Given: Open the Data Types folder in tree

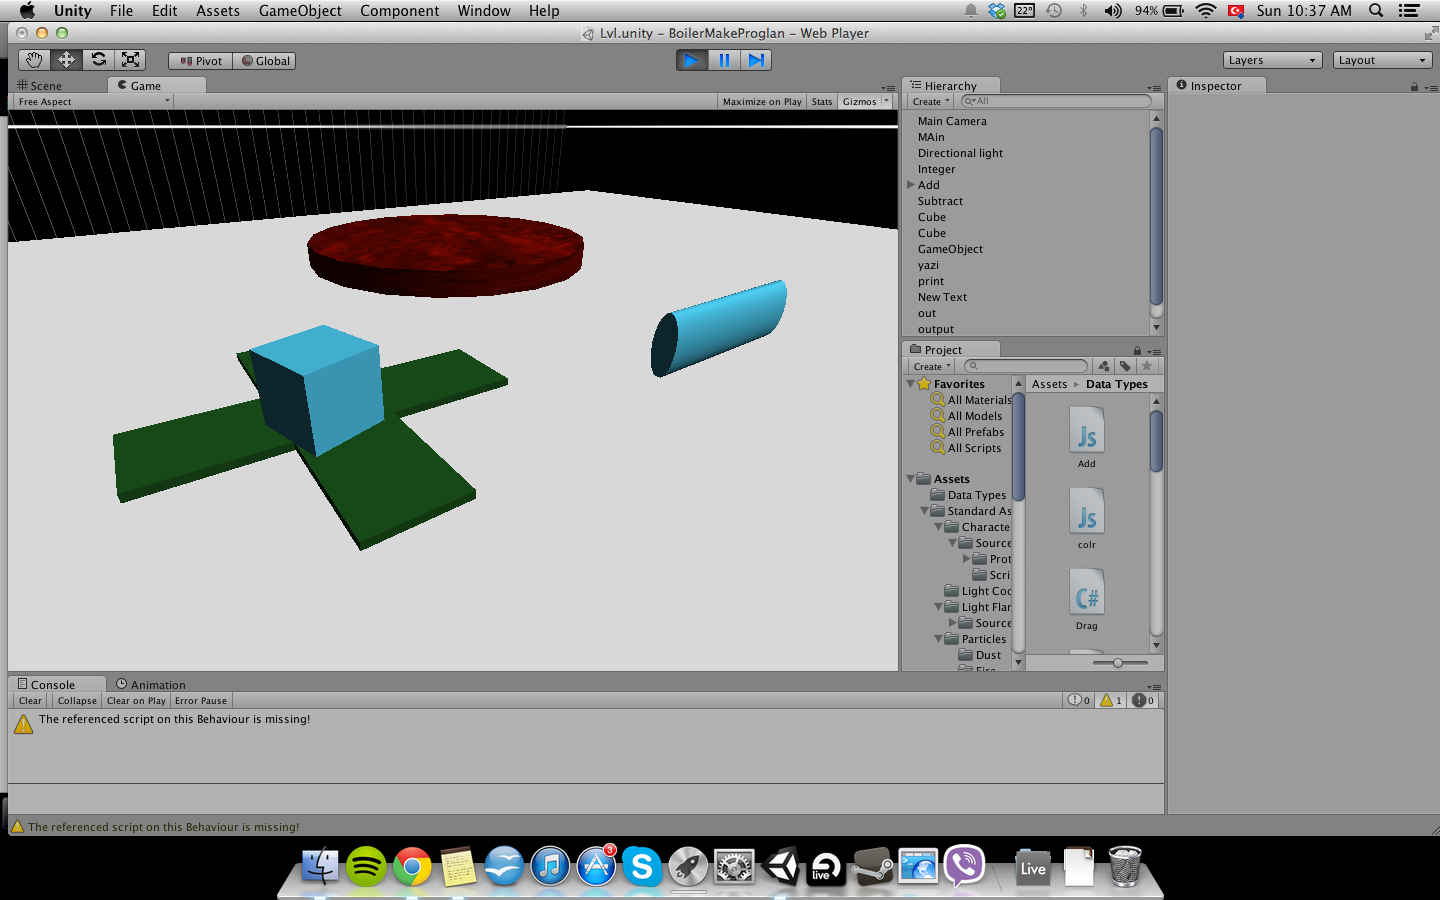Looking at the screenshot, I should click(x=968, y=495).
